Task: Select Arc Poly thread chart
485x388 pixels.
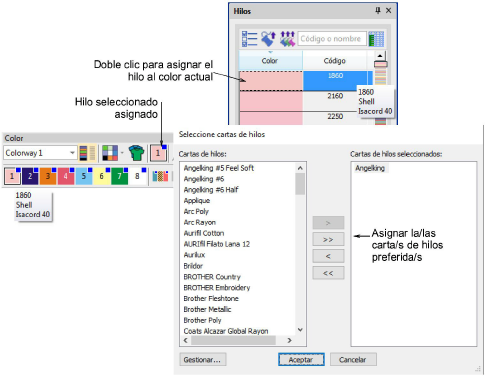Action: pos(196,211)
